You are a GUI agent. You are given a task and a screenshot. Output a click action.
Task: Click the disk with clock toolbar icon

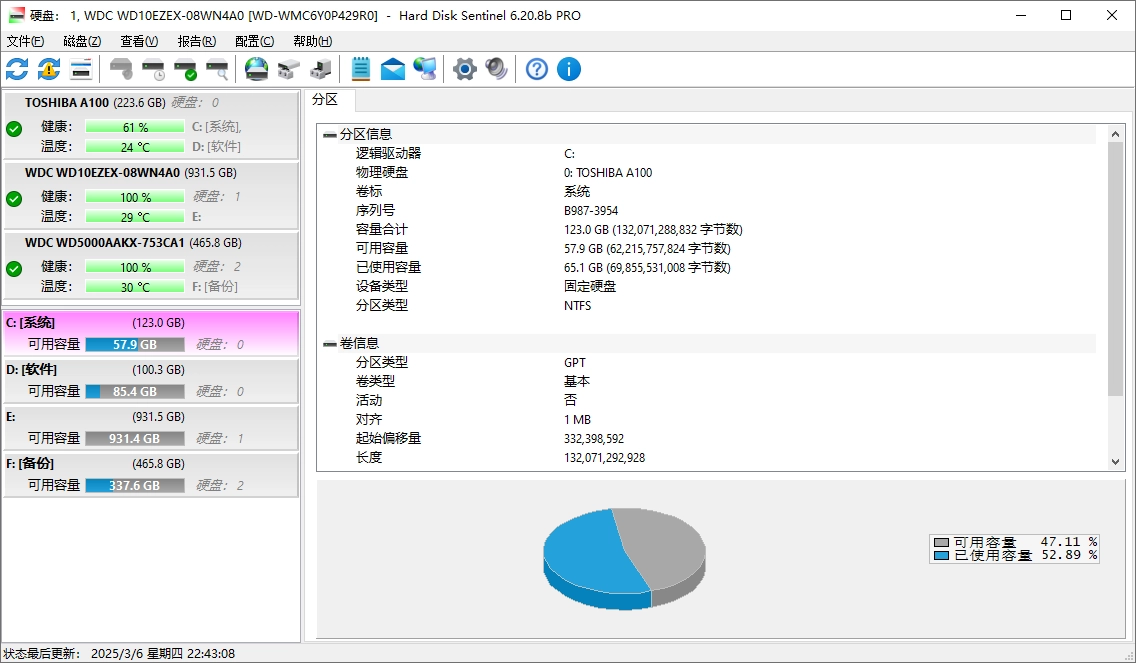click(x=153, y=69)
